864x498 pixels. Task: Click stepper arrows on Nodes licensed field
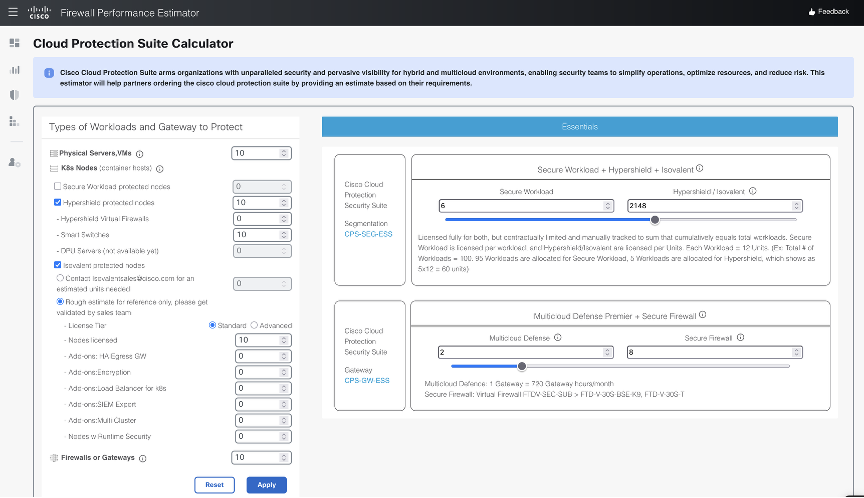click(x=285, y=340)
